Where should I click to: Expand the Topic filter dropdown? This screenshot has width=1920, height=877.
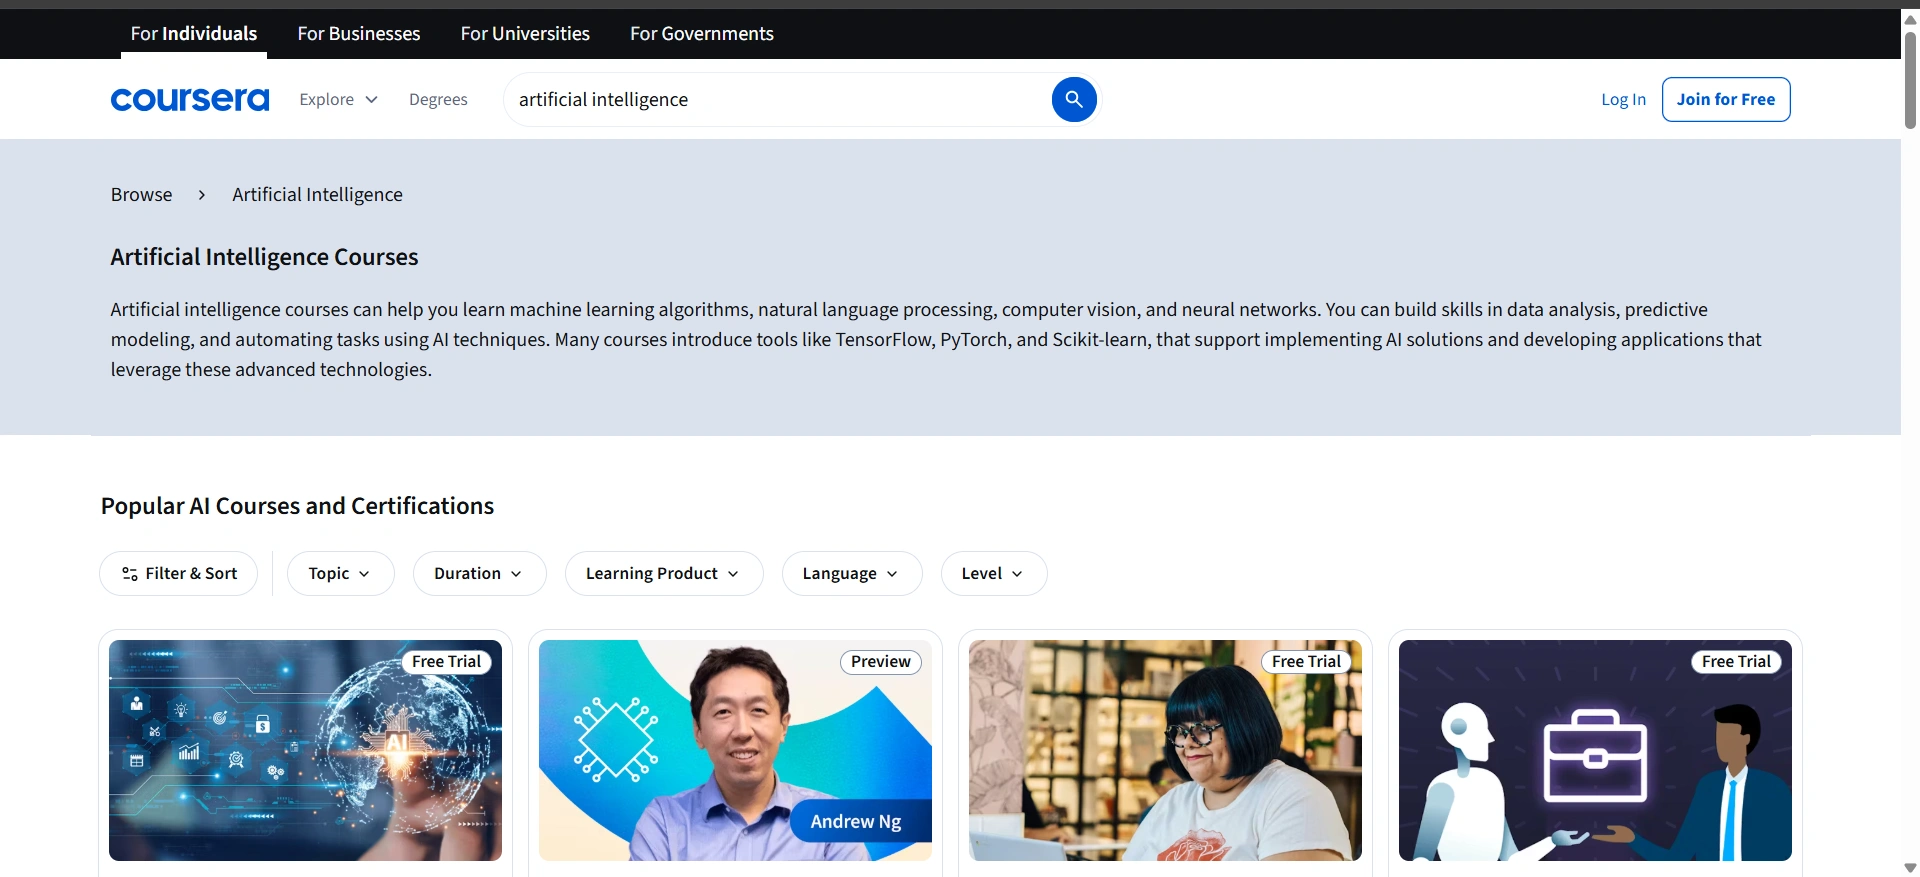point(340,573)
